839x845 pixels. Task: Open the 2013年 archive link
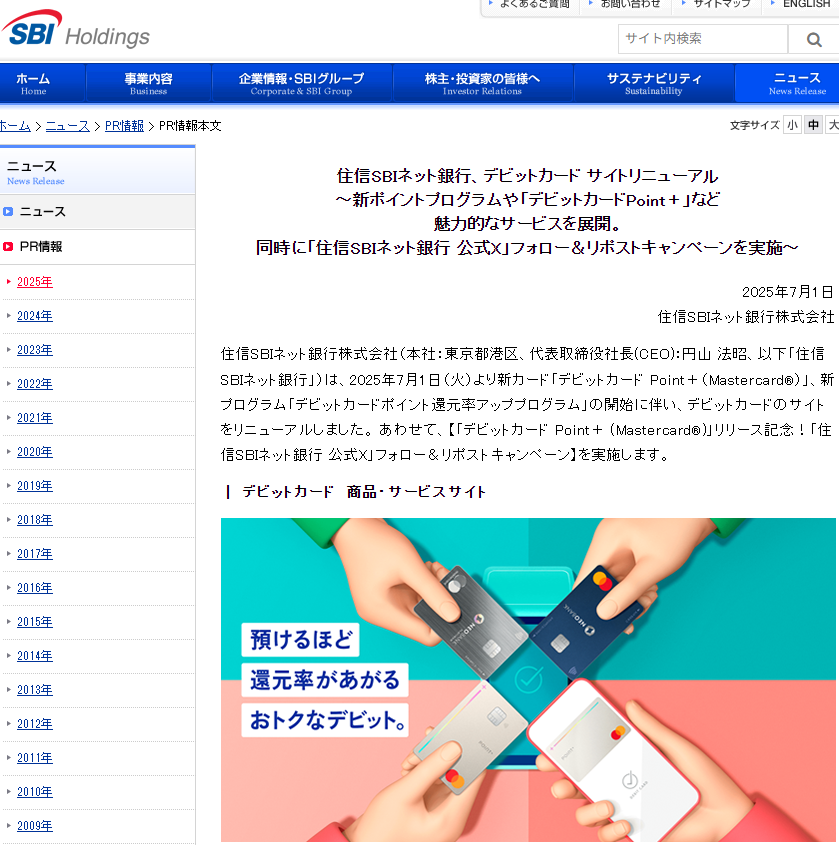tap(34, 689)
